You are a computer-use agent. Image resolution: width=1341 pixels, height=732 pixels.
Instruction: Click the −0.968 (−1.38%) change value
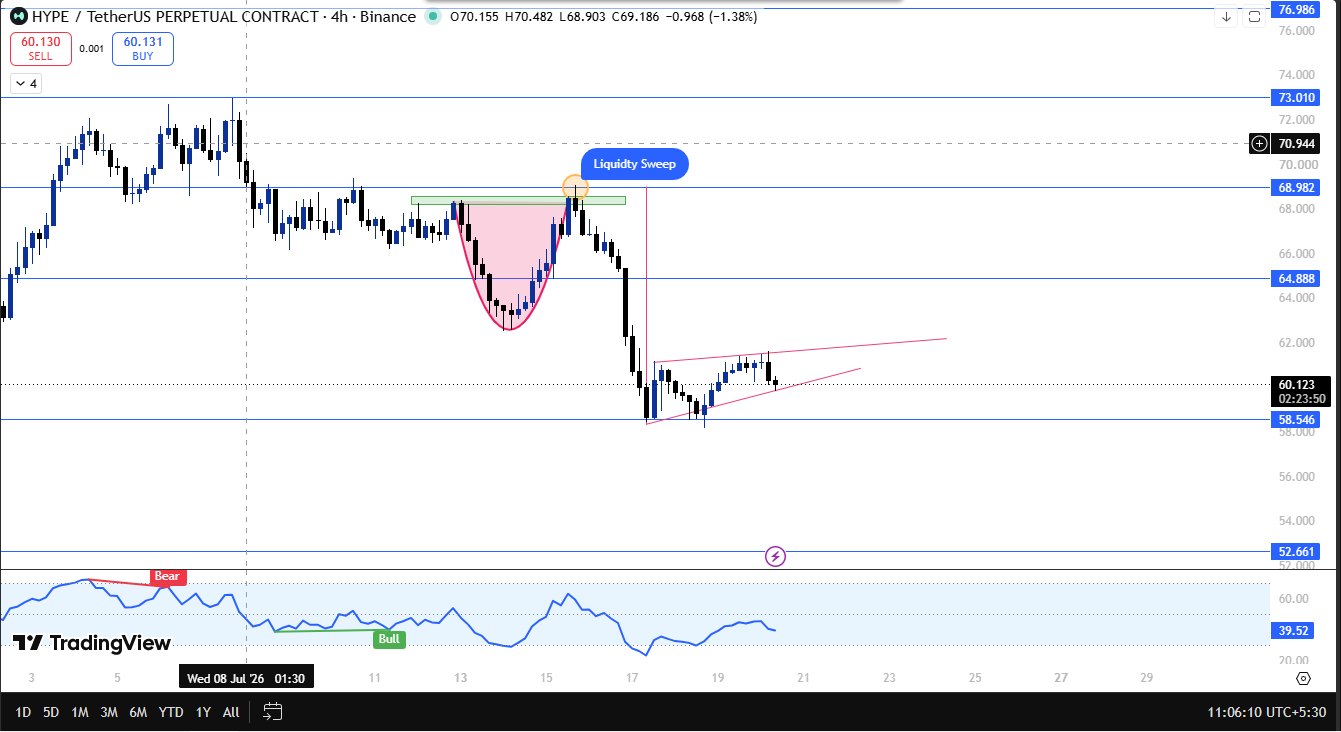[710, 17]
